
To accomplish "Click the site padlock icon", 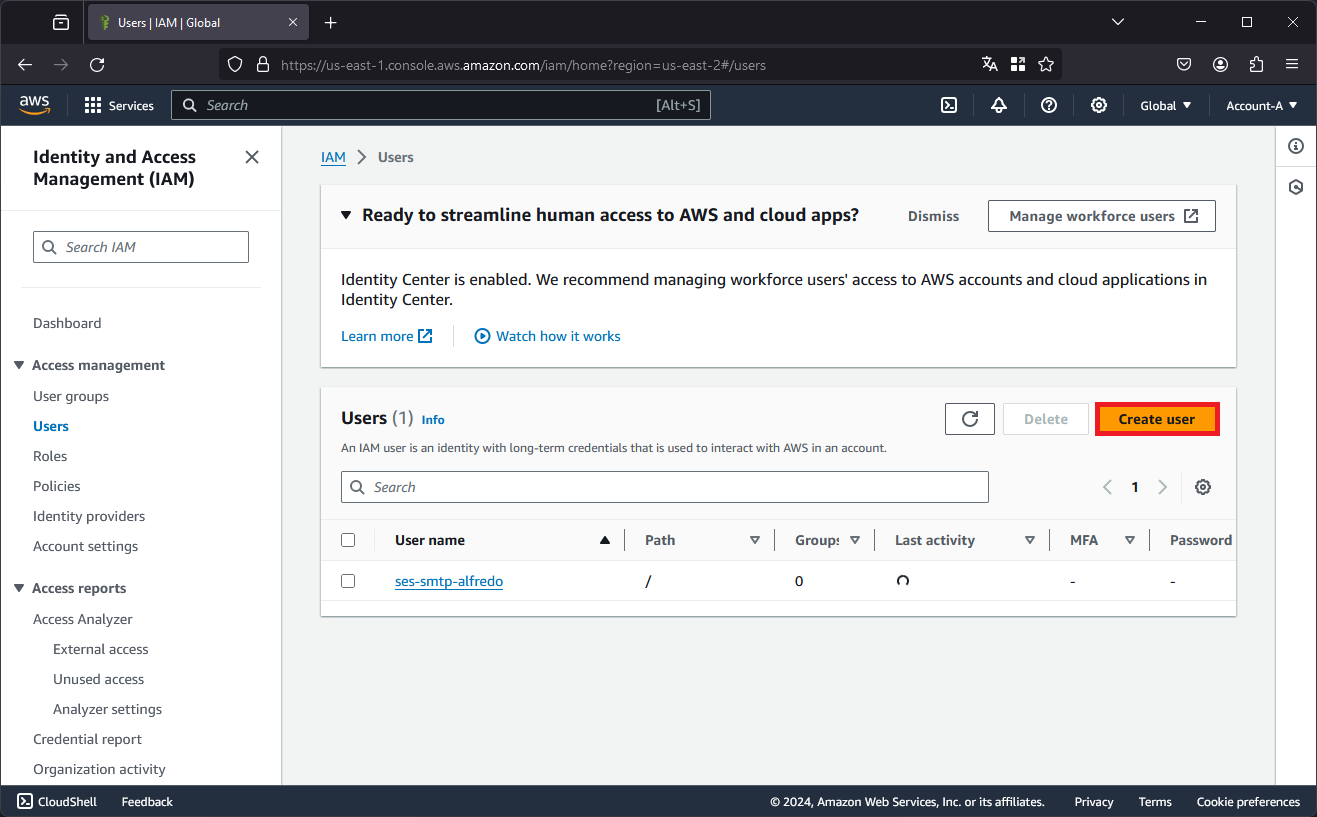I will tap(263, 64).
